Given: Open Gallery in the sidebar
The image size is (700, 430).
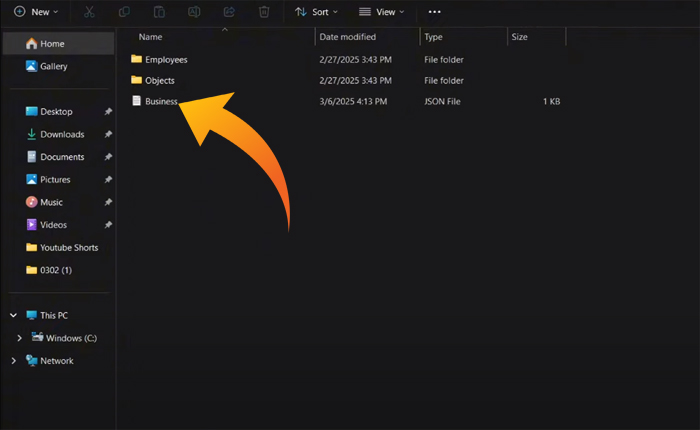Looking at the screenshot, I should 53,66.
